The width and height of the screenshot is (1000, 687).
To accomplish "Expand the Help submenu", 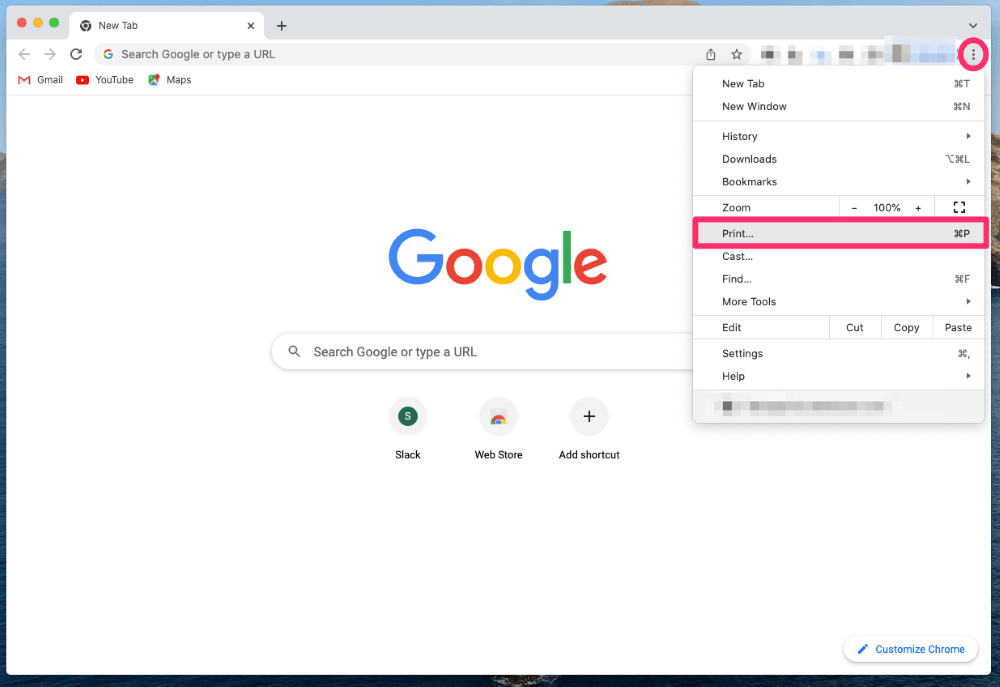I will point(838,376).
